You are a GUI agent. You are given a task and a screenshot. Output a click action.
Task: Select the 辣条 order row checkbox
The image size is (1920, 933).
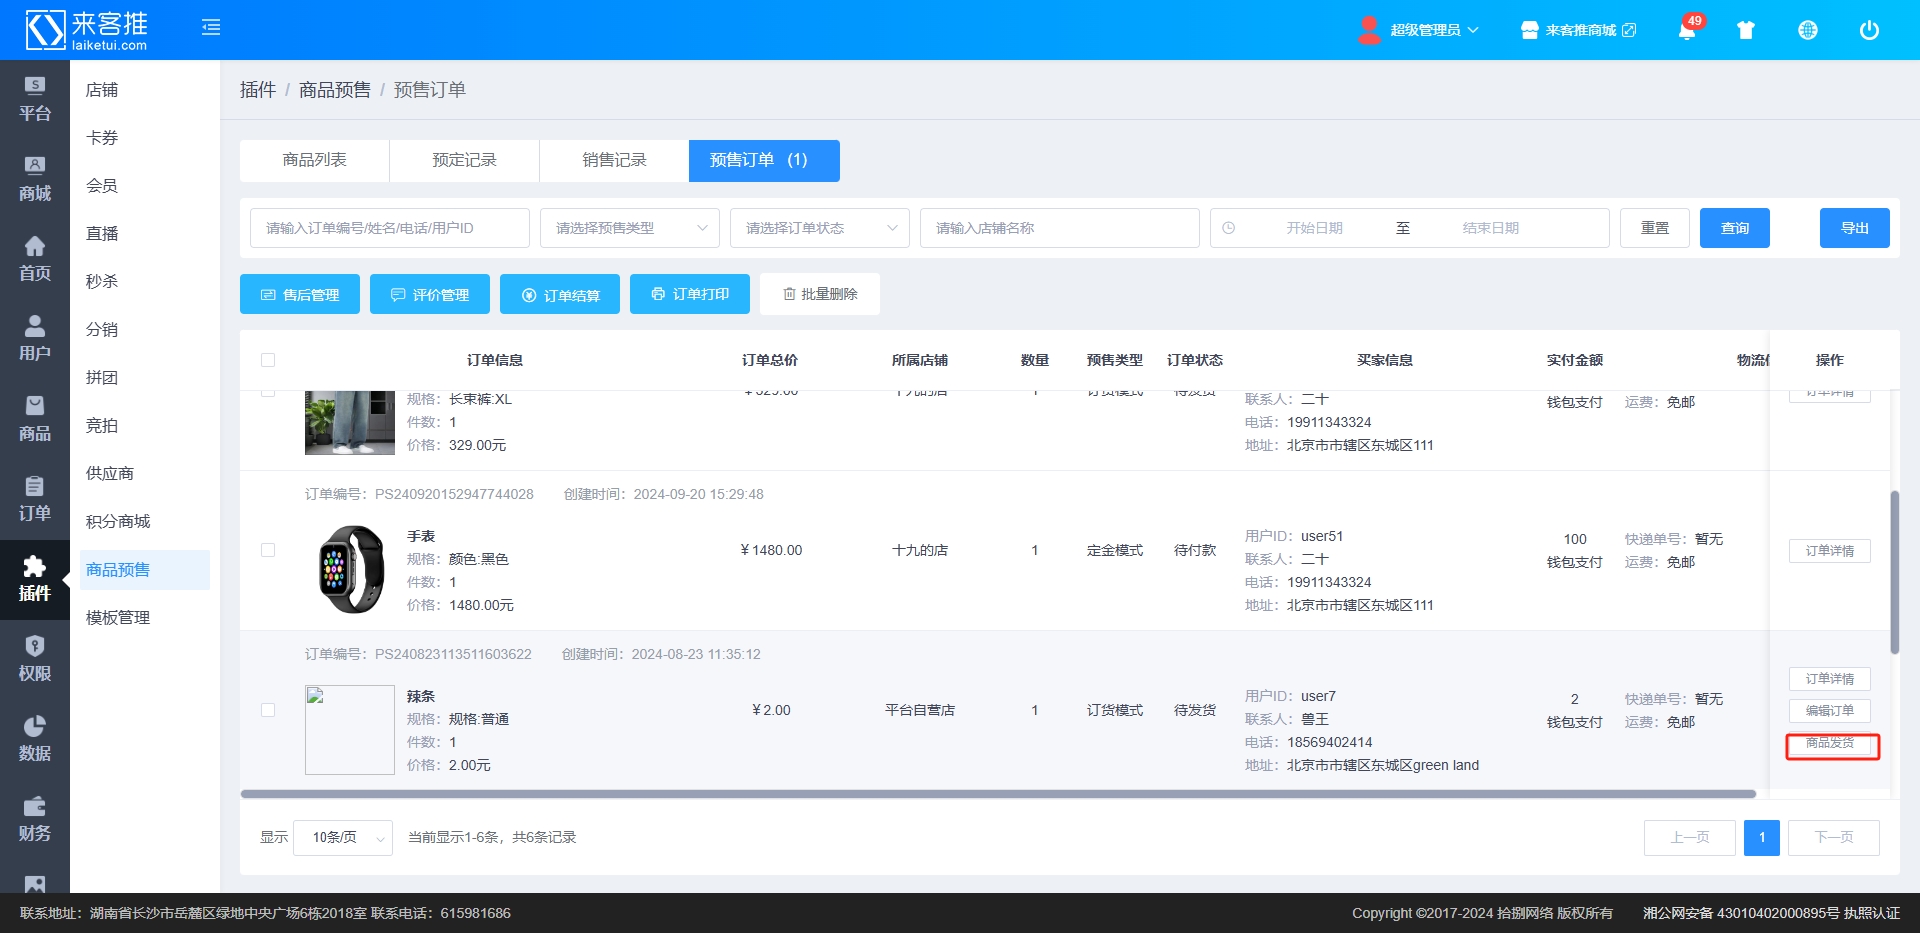(x=268, y=710)
